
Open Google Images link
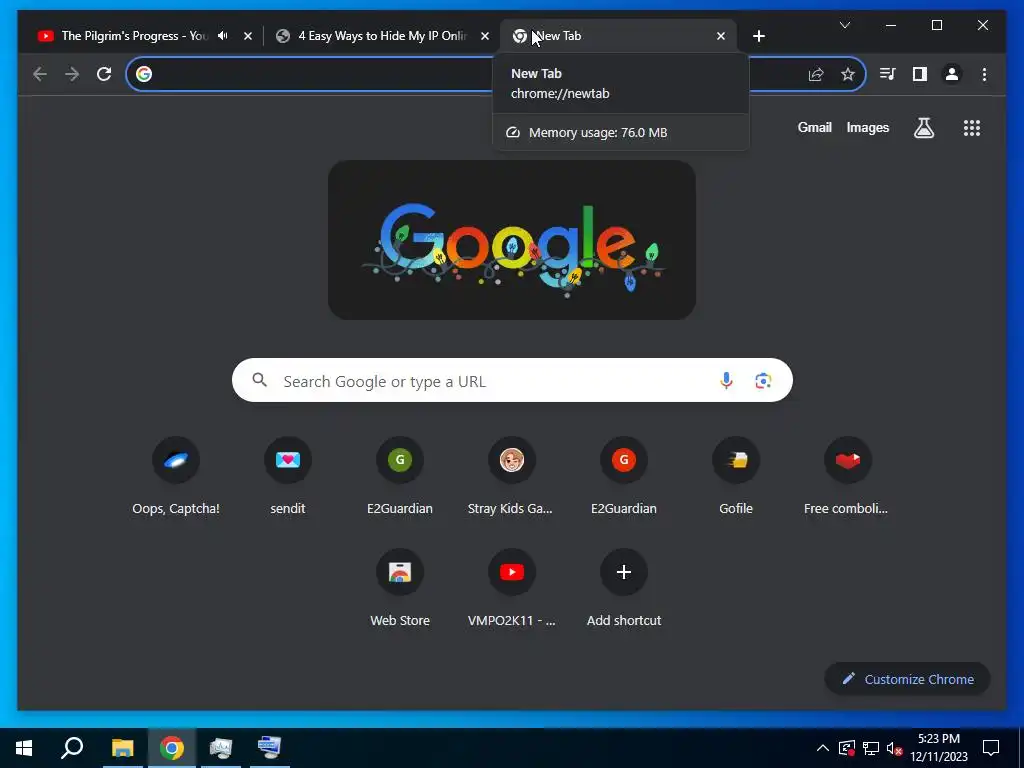click(x=867, y=128)
